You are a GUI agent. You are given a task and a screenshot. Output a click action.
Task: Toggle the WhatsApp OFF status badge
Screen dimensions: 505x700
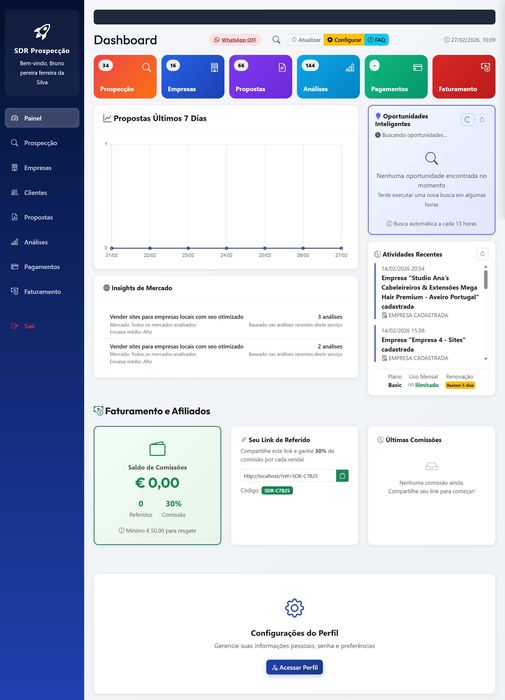pos(235,40)
